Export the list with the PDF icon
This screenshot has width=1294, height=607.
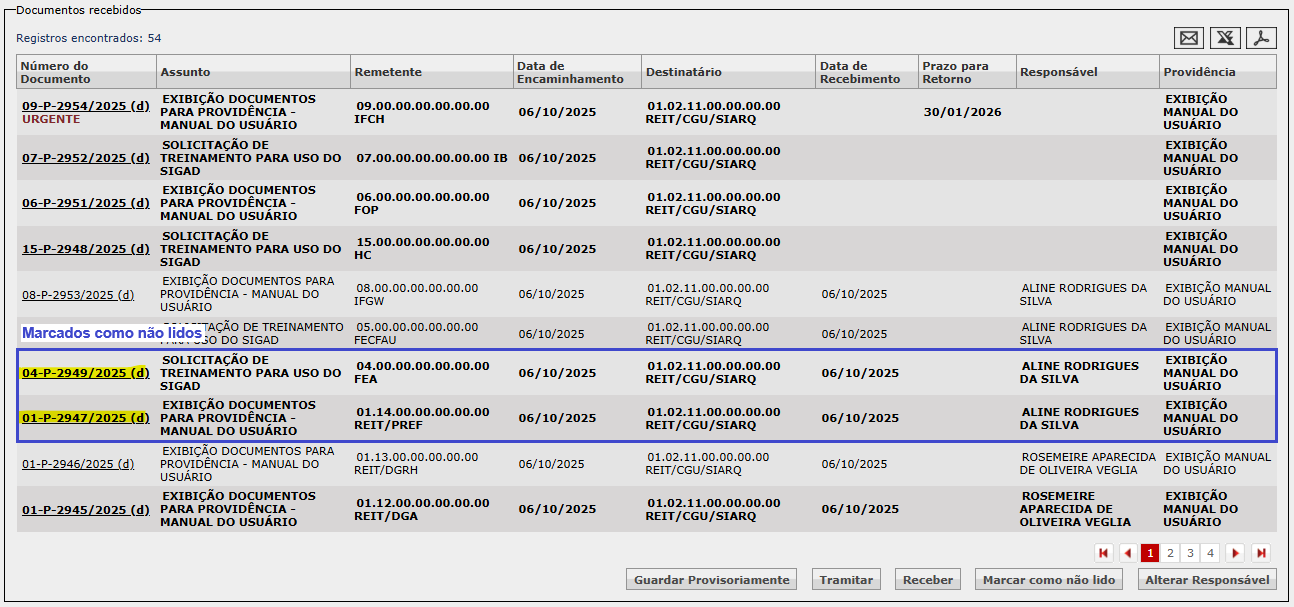1262,38
